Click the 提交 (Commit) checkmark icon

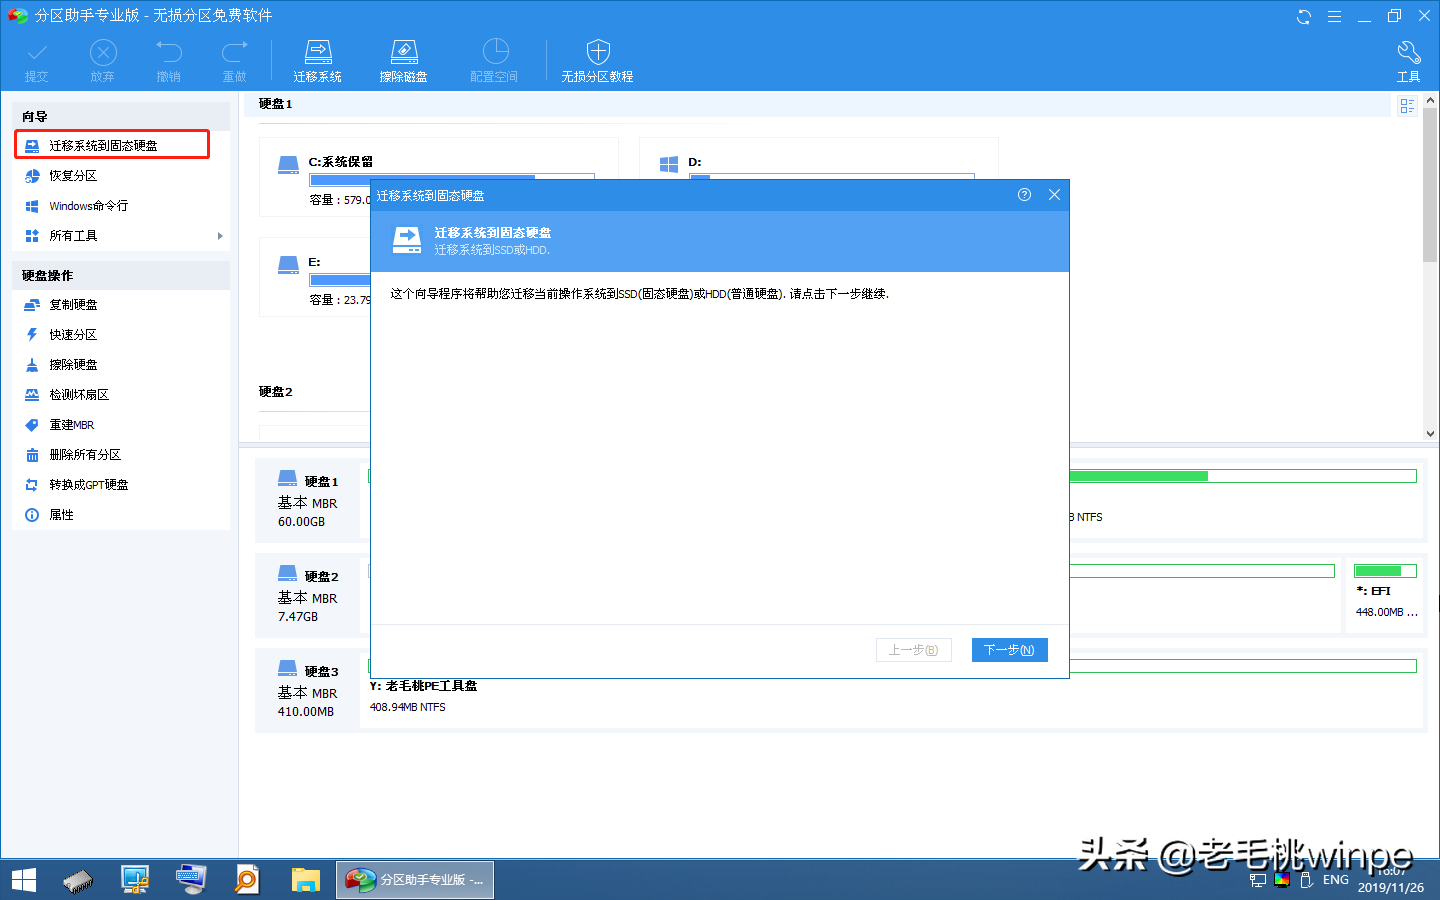tap(37, 58)
